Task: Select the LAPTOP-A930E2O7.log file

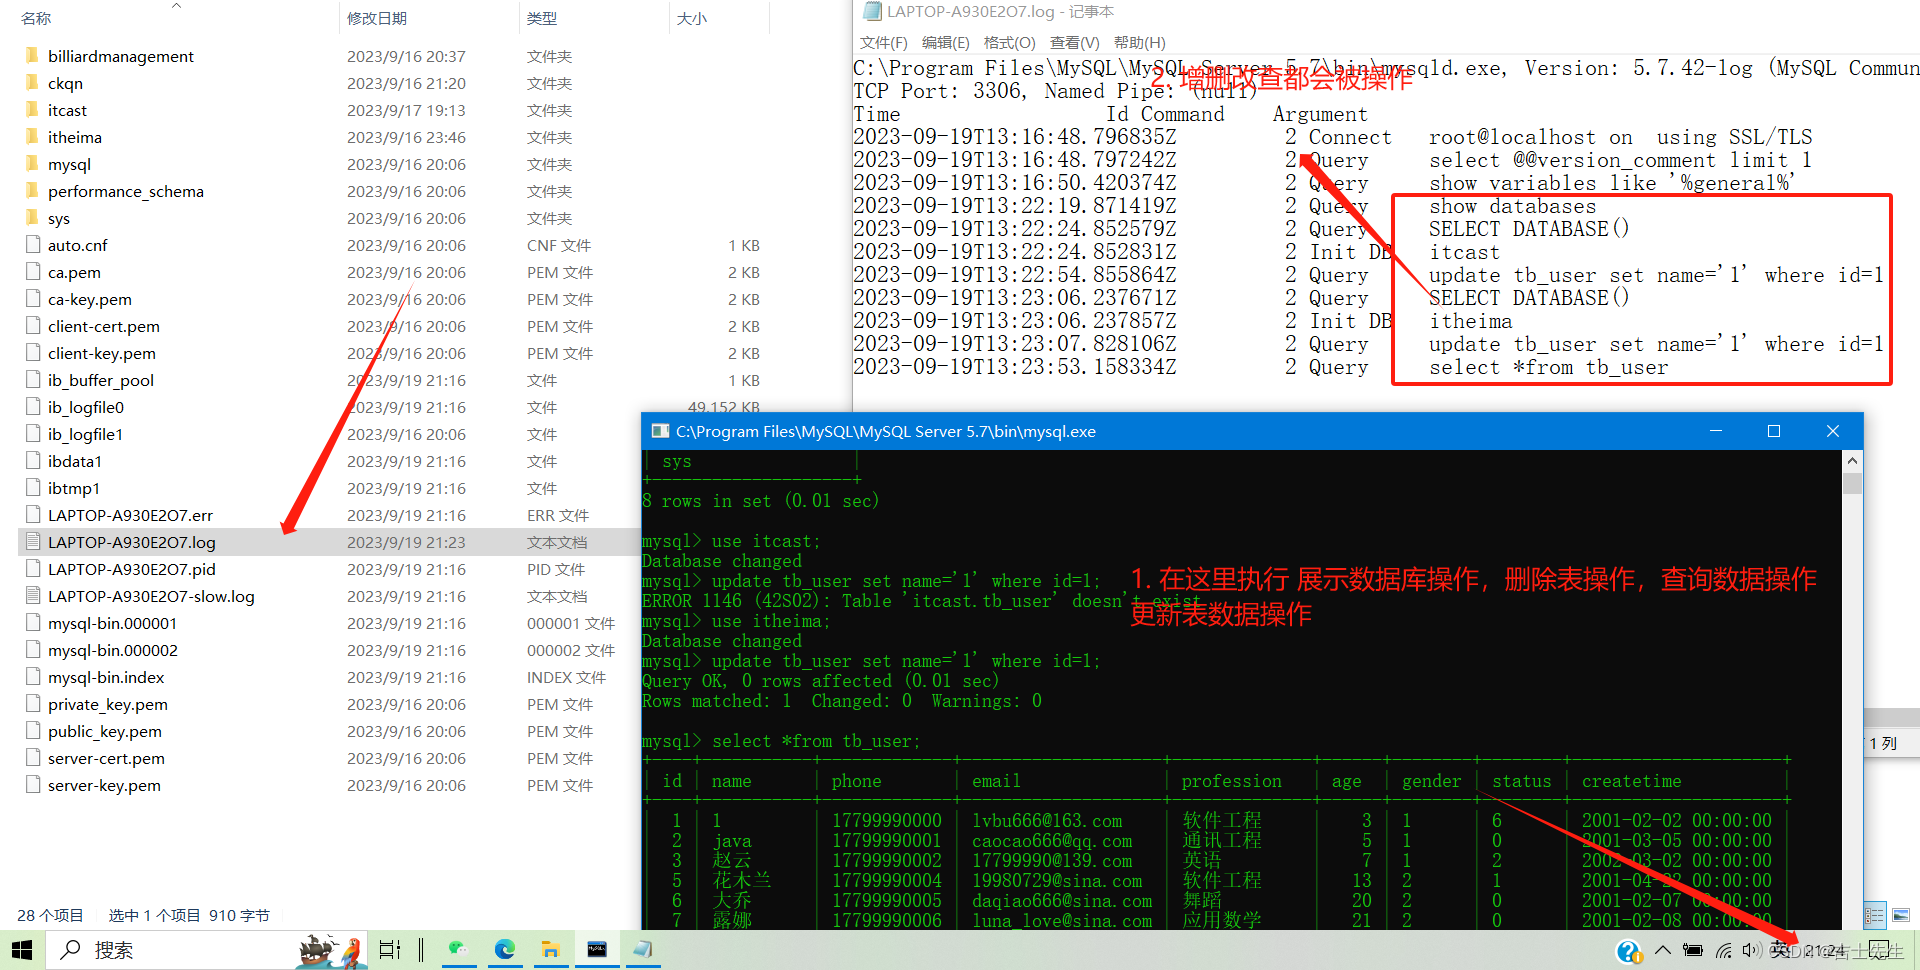Action: point(132,542)
